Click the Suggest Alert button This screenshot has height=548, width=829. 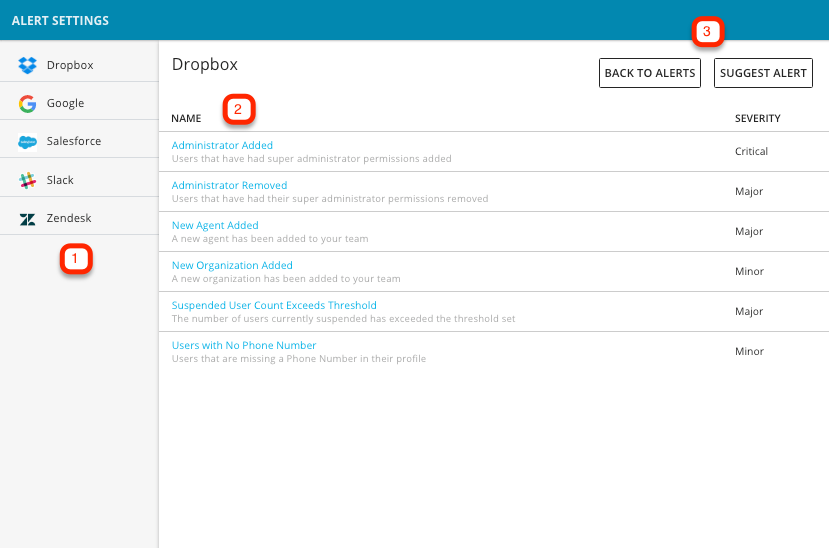pyautogui.click(x=763, y=73)
